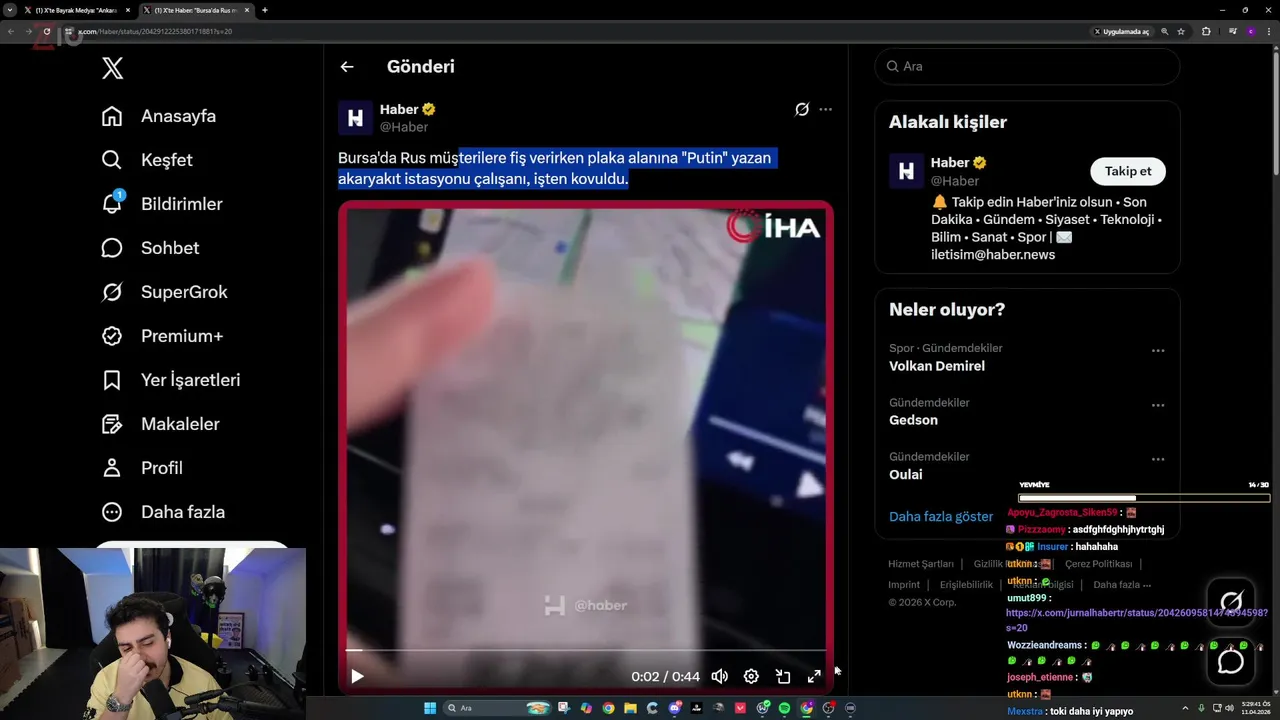Open browser zoom magnifier icon

click(x=1165, y=31)
